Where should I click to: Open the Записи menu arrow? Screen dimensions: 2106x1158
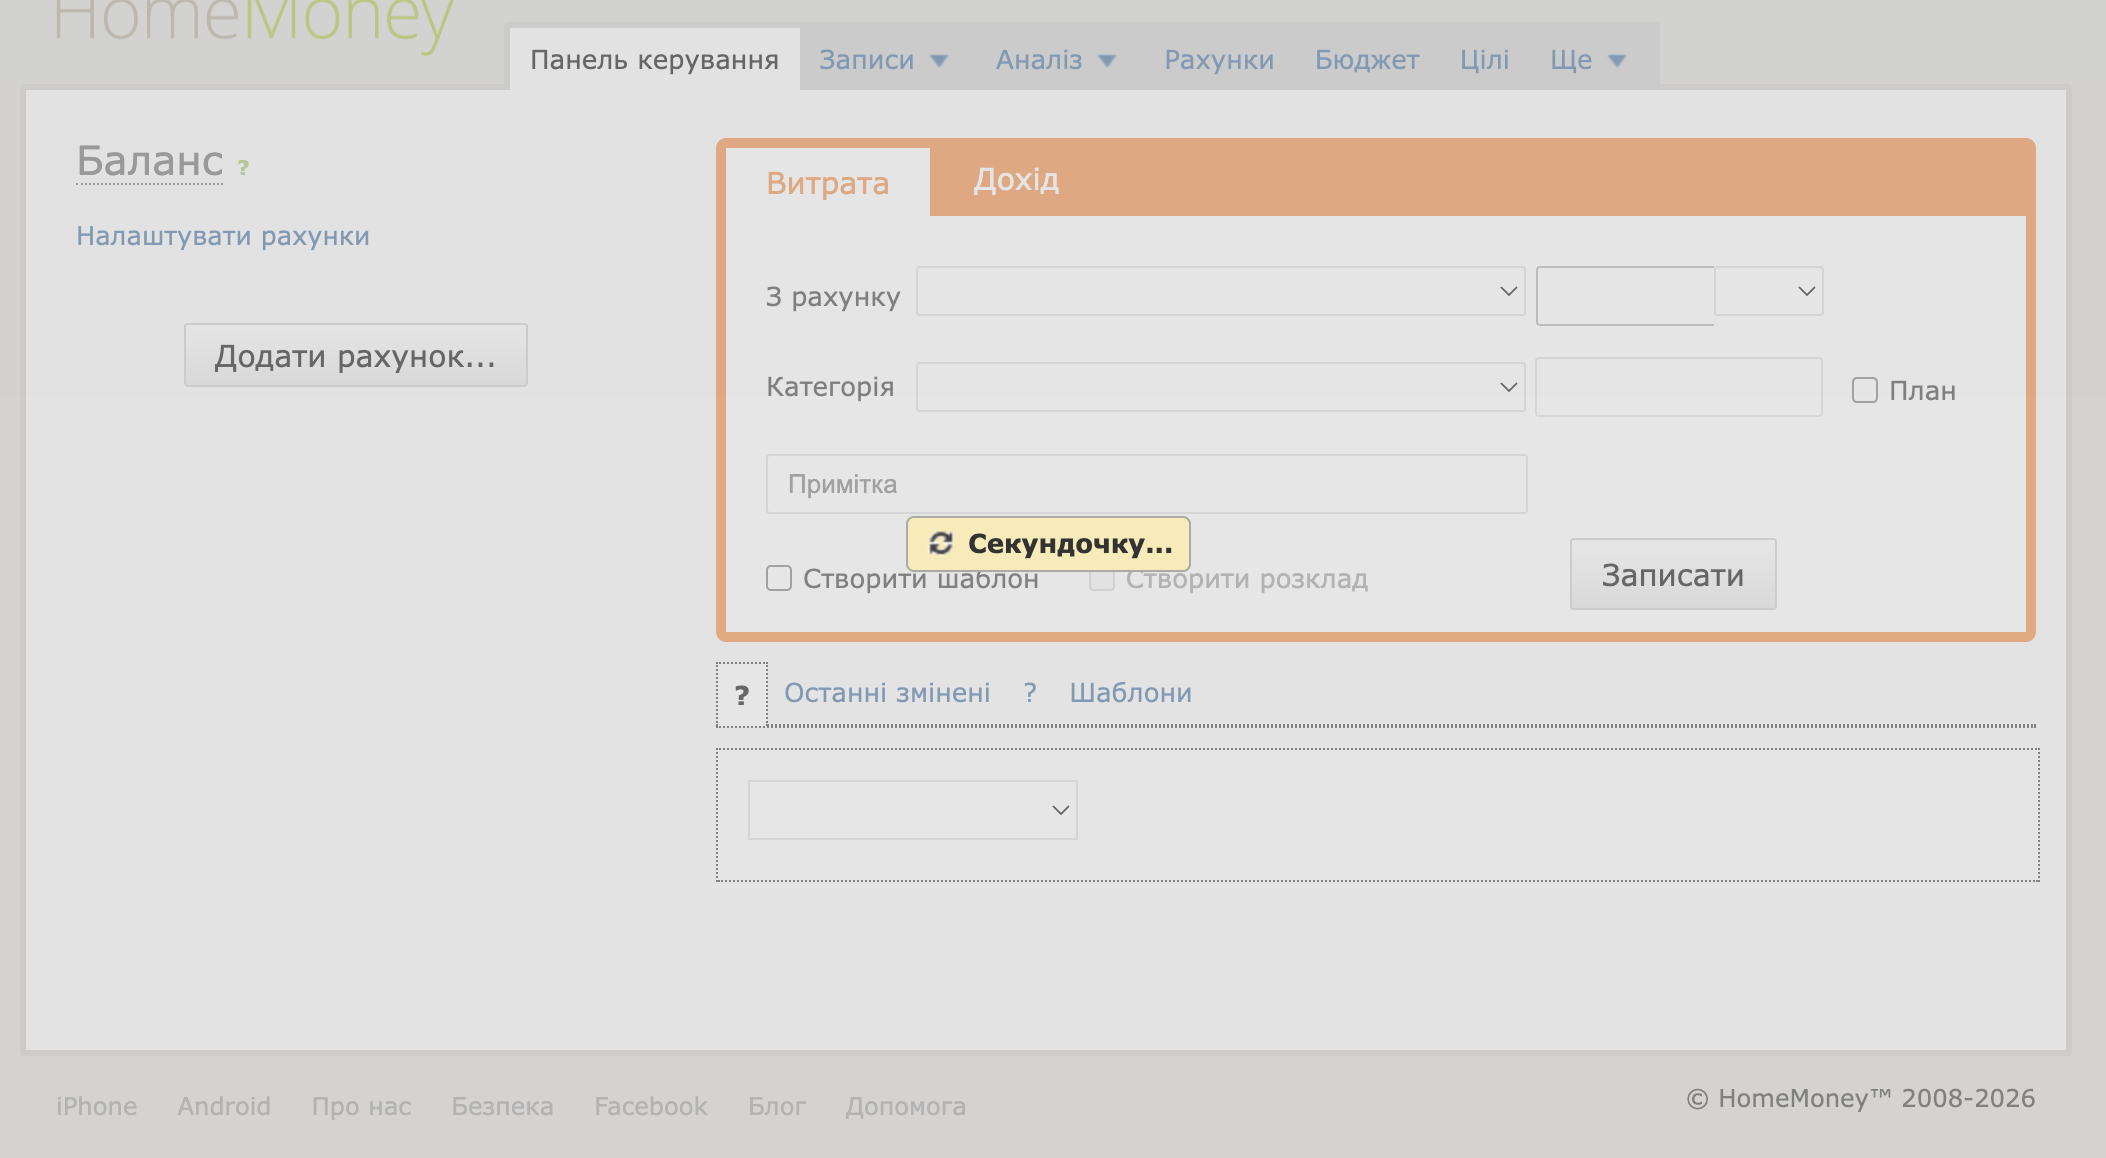(939, 61)
